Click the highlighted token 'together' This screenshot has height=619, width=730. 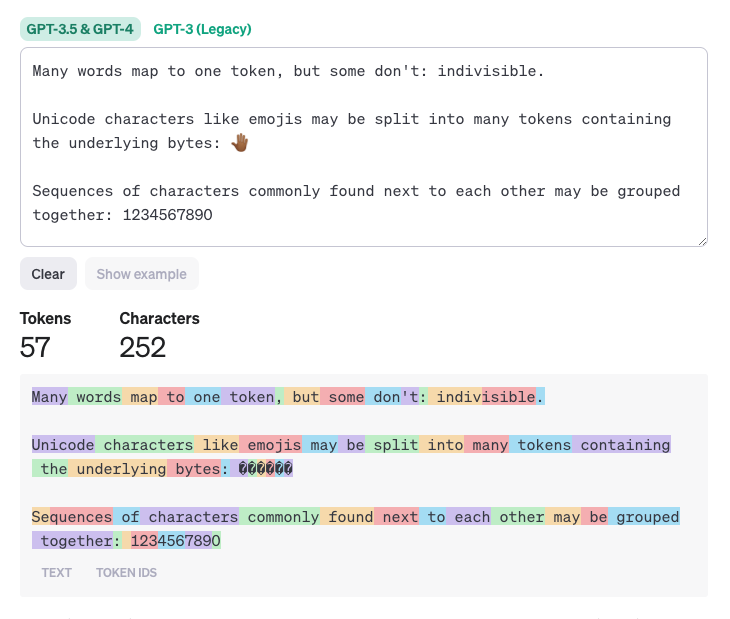(73, 541)
